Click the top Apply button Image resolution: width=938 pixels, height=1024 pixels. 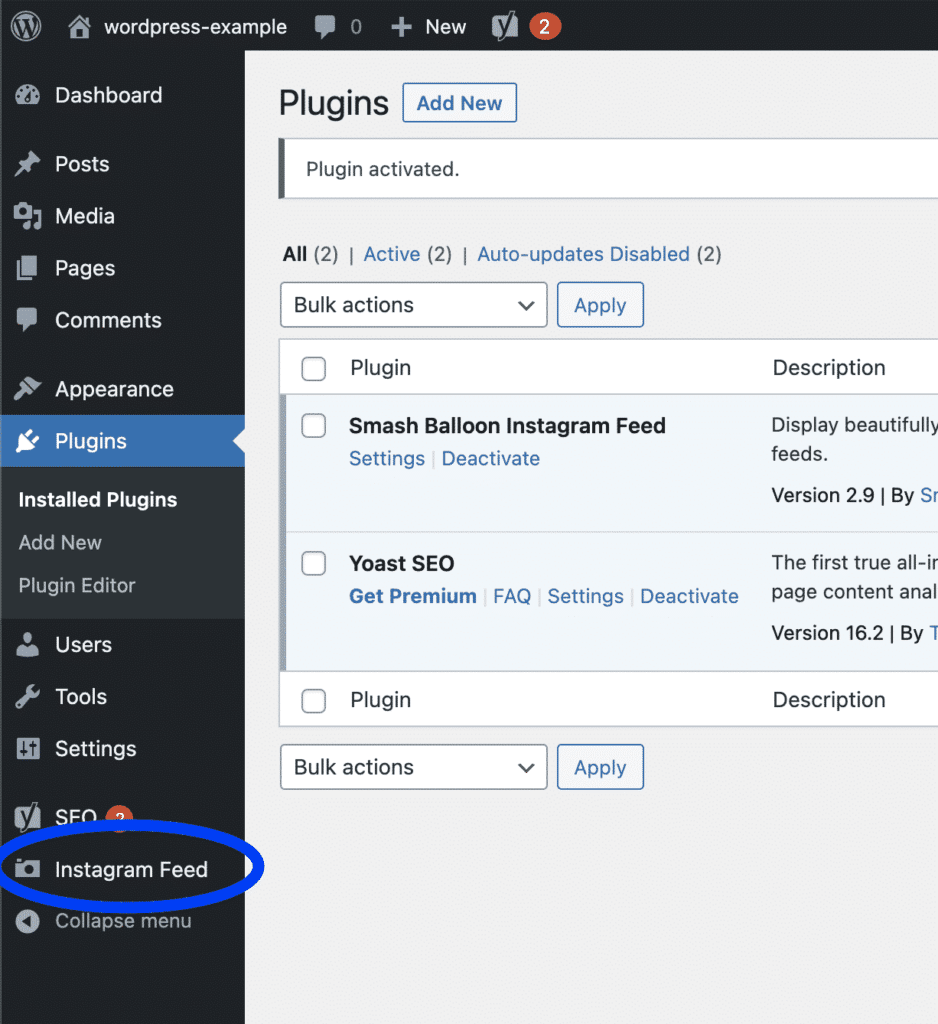[600, 305]
